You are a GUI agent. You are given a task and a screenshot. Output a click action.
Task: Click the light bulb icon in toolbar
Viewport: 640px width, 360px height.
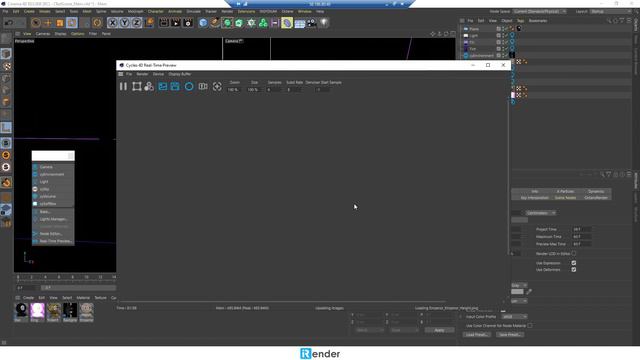(x=324, y=23)
